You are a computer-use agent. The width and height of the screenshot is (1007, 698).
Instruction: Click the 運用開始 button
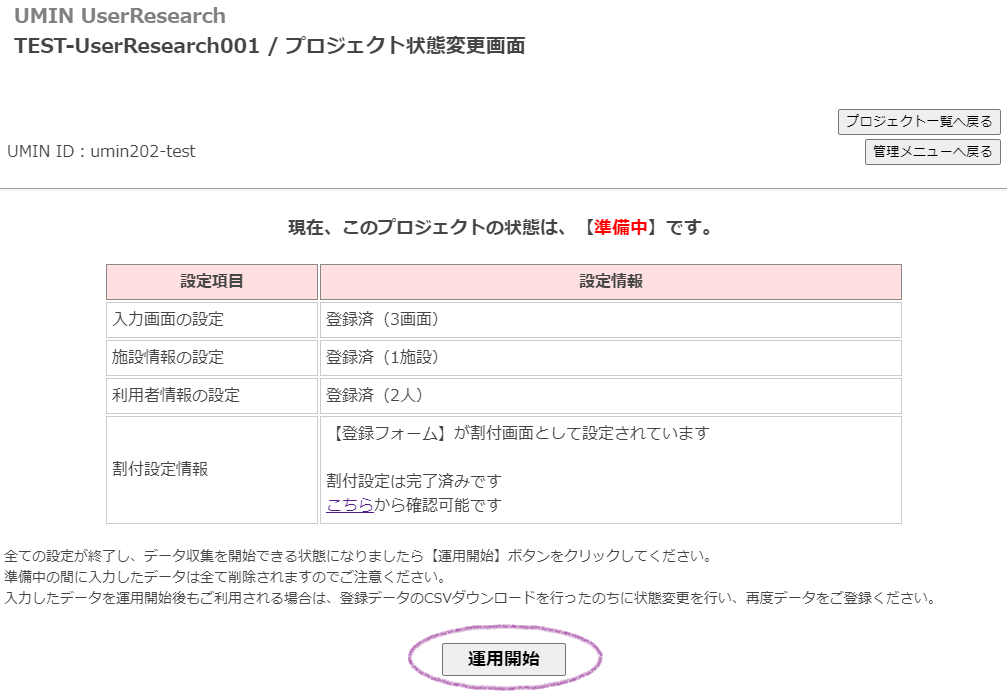point(504,659)
